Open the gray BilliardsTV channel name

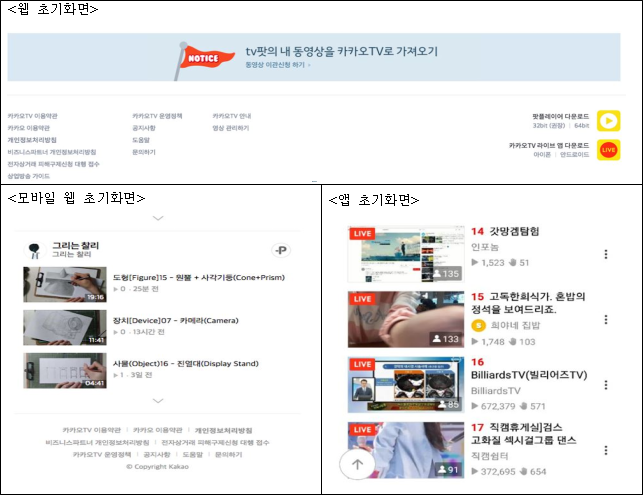point(495,391)
